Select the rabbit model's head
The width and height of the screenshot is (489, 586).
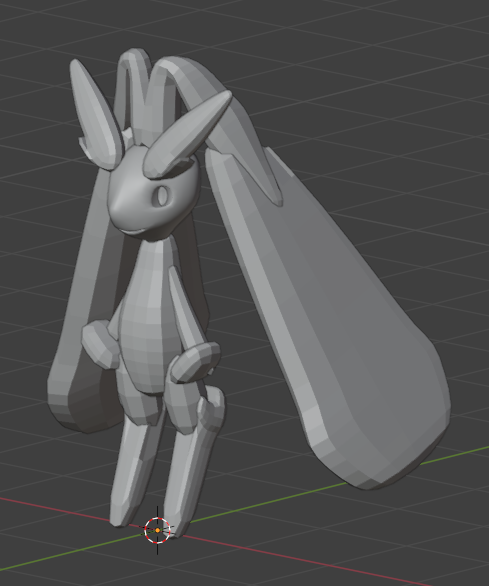(x=153, y=192)
